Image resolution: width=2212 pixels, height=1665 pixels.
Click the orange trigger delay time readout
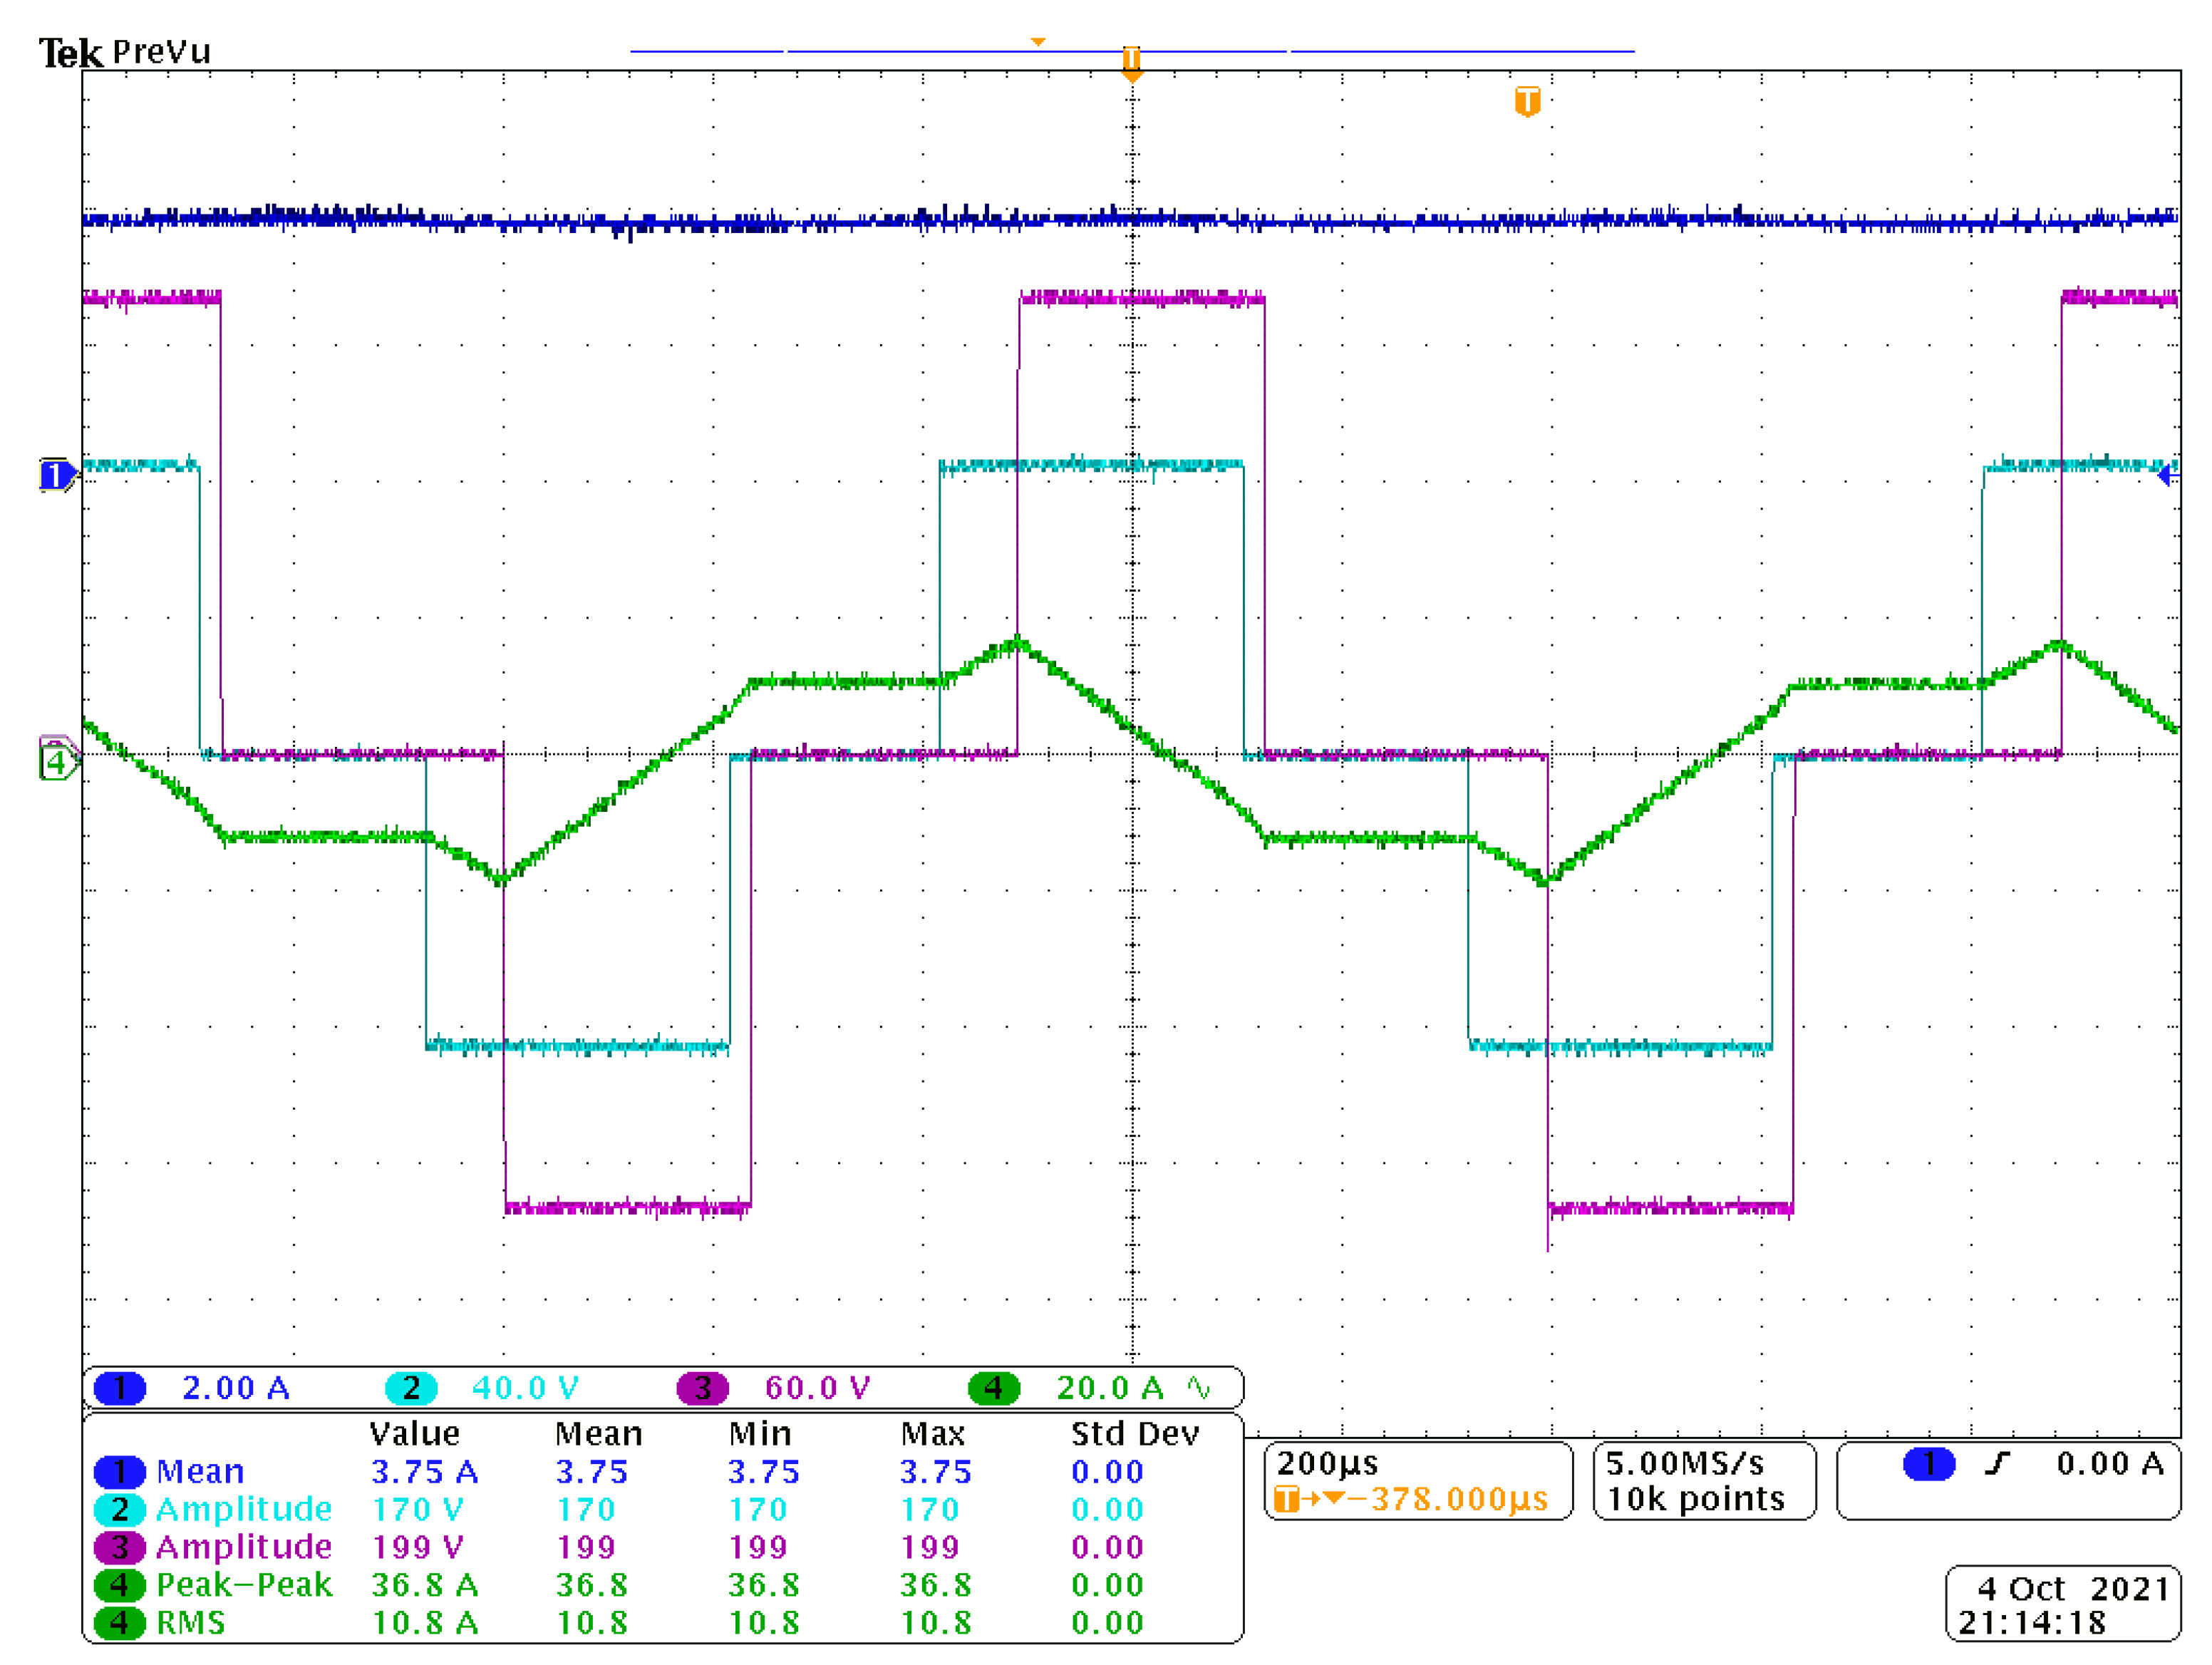[x=1458, y=1499]
